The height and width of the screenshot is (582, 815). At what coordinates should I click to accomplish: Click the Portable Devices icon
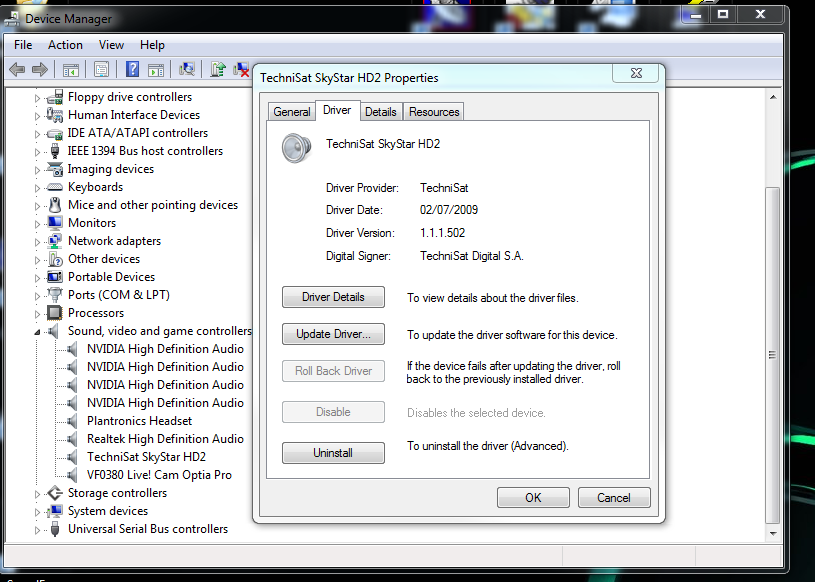55,277
